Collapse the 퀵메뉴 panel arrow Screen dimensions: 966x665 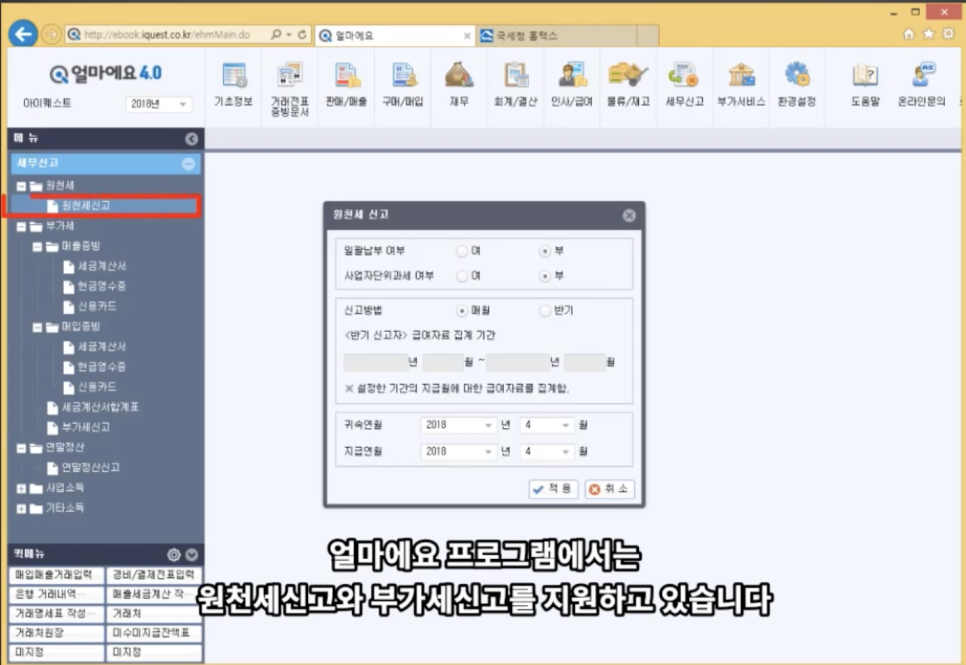pyautogui.click(x=192, y=555)
